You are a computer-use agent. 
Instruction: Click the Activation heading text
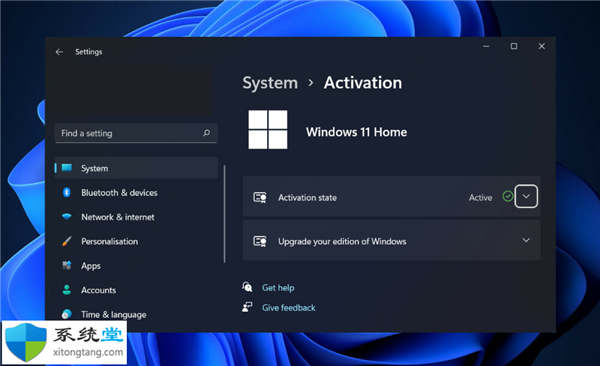363,83
